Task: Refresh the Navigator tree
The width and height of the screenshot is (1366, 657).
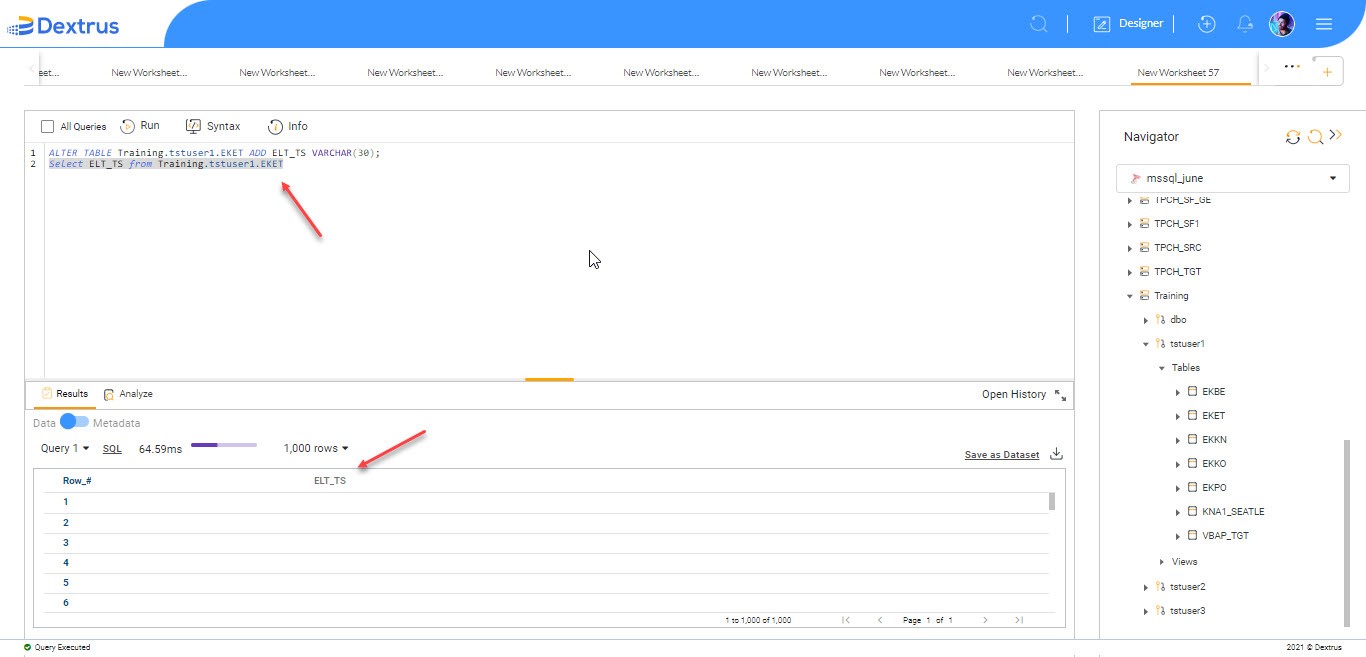Action: tap(1293, 137)
